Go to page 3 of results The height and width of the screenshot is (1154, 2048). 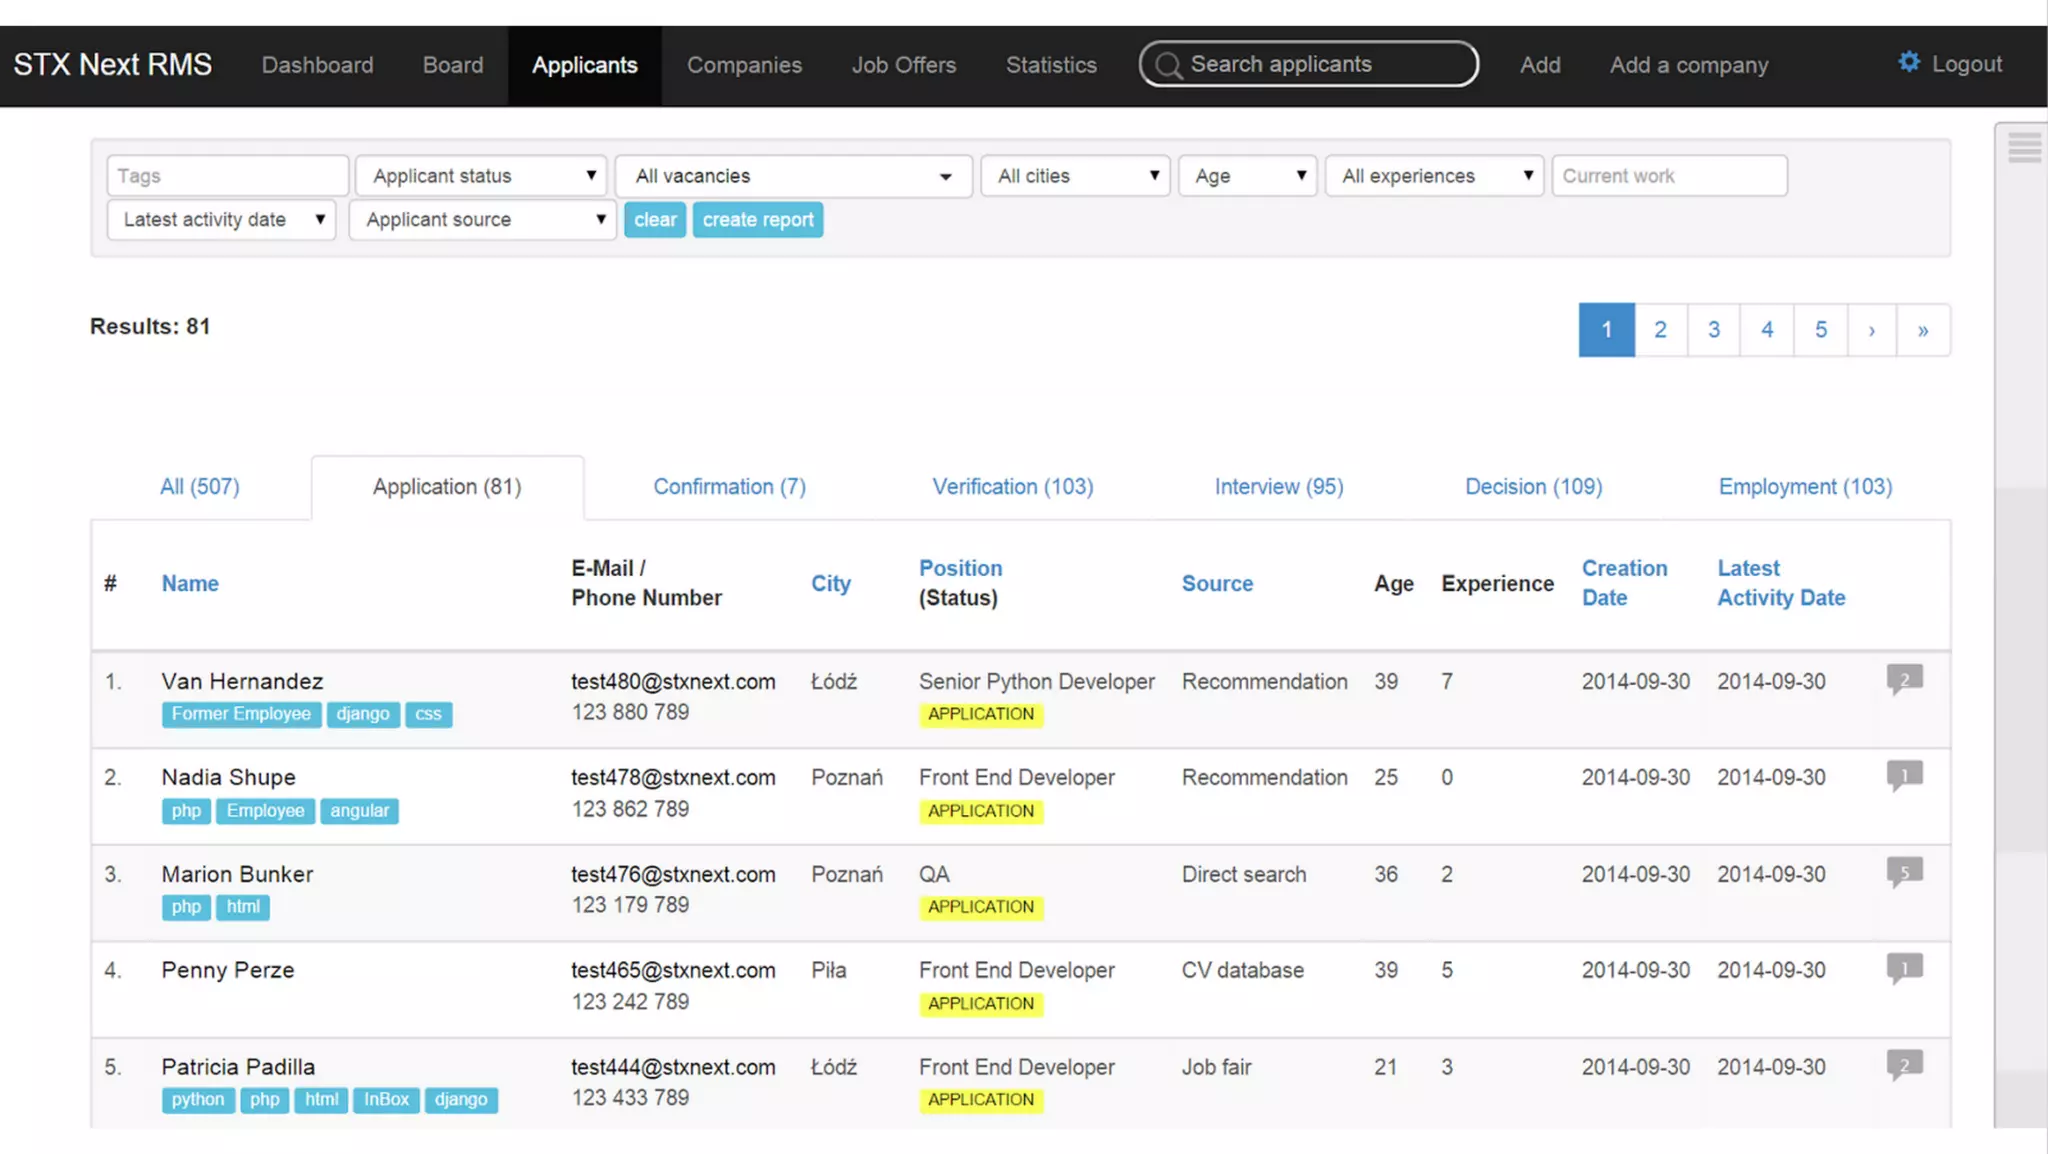click(1714, 330)
